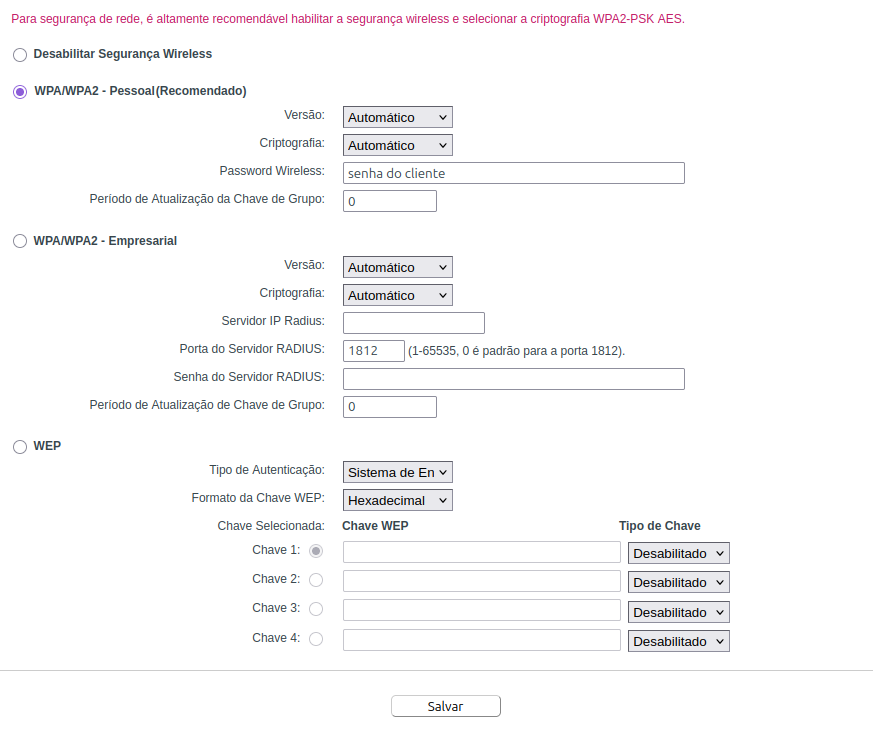Enable the WEP security radio option
The width and height of the screenshot is (873, 740).
20,446
